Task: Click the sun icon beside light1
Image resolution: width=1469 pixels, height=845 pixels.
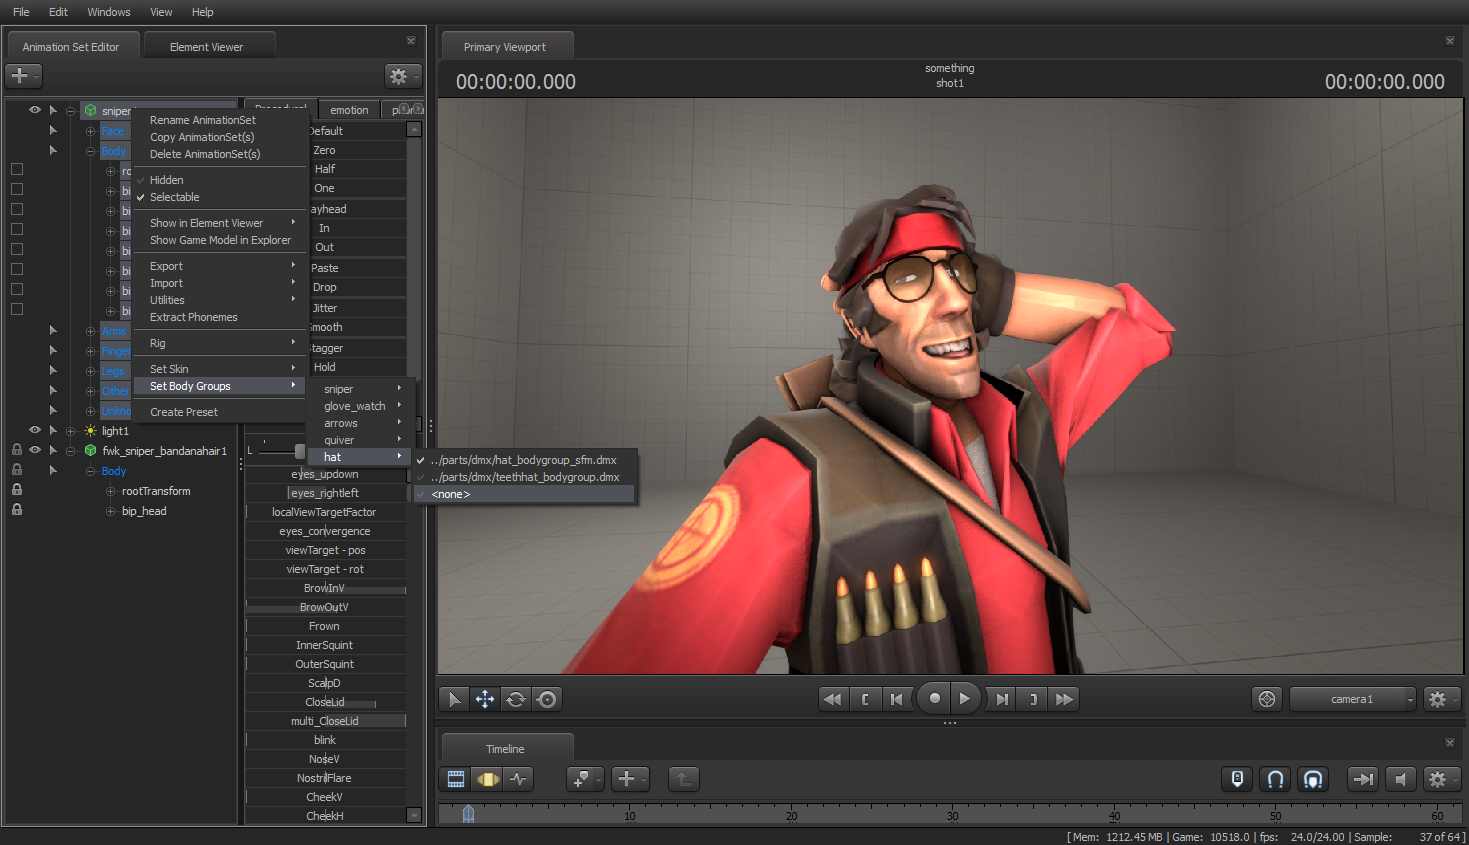Action: coord(90,431)
